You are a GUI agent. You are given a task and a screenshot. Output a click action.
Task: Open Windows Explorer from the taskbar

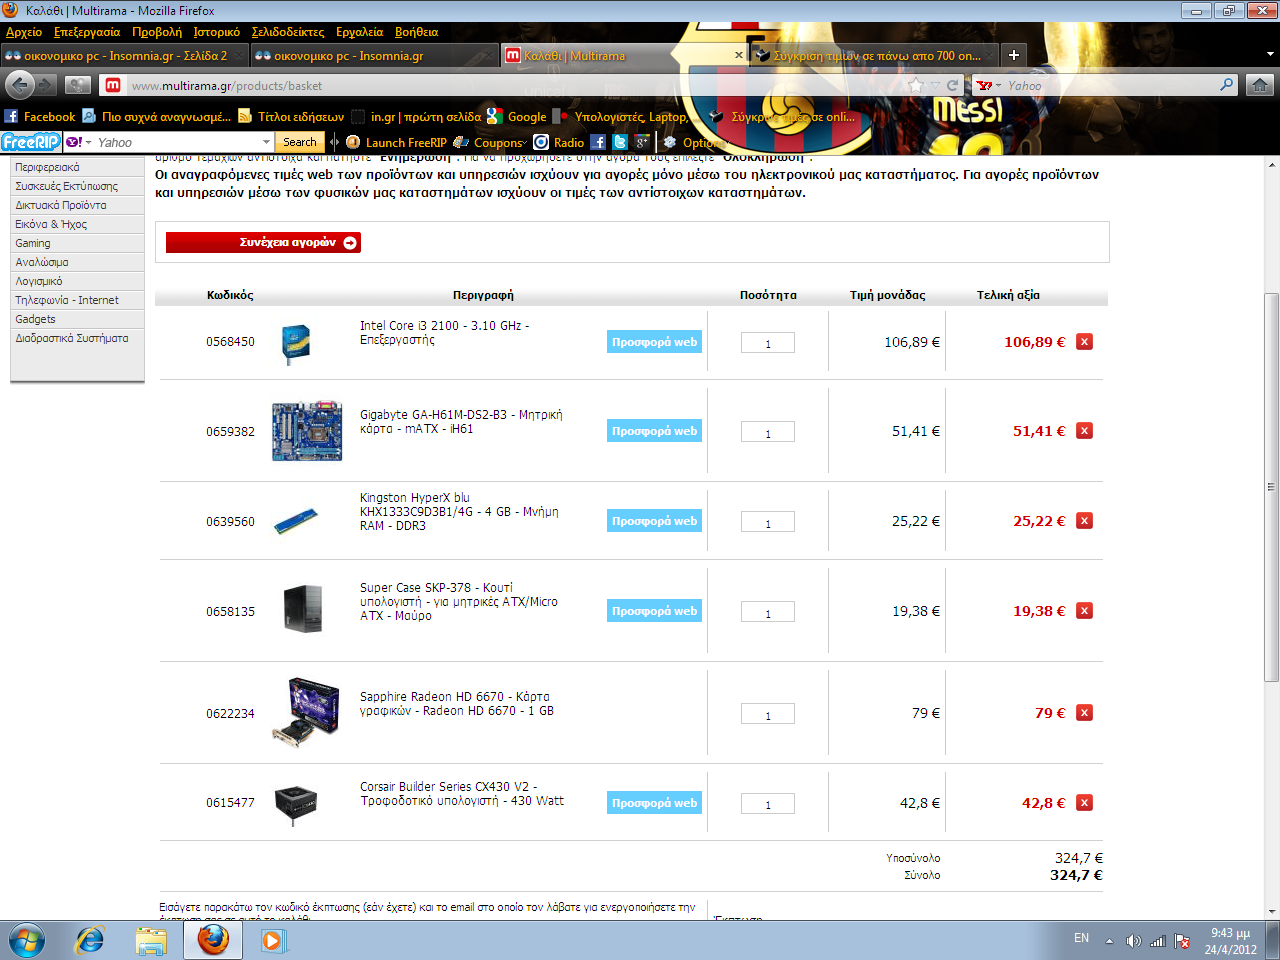151,940
